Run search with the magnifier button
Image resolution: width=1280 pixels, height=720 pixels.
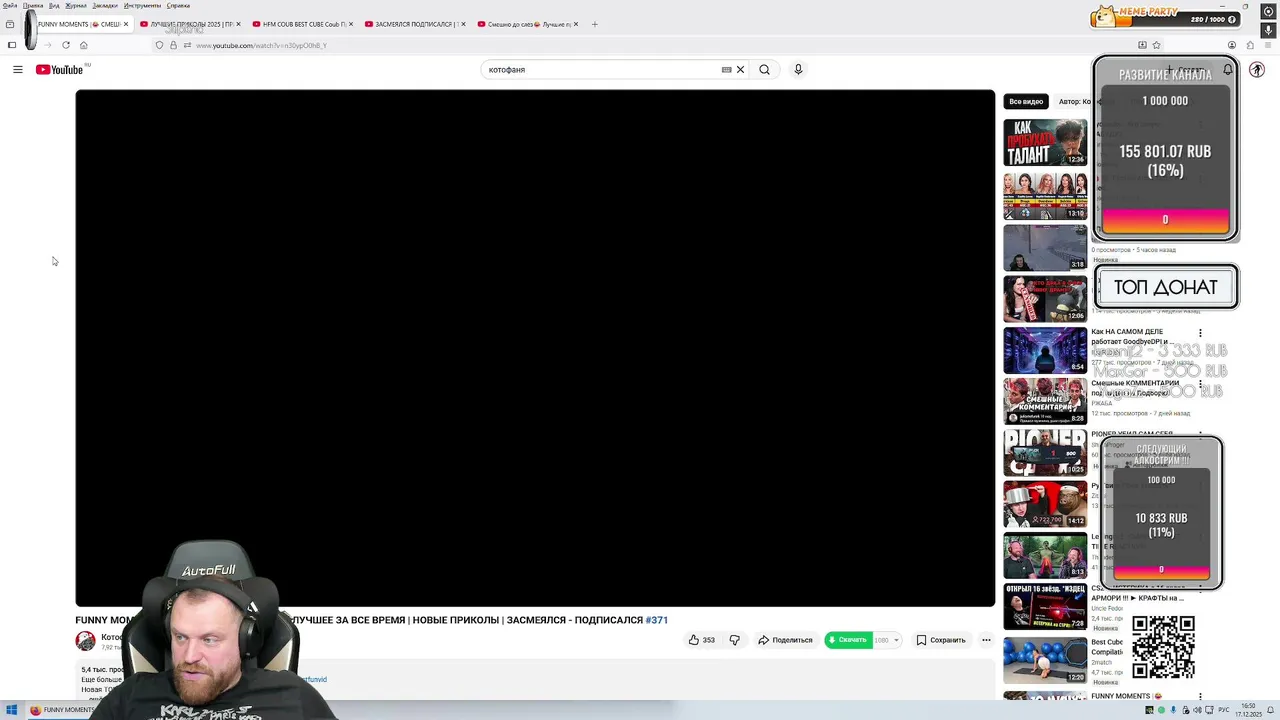764,69
